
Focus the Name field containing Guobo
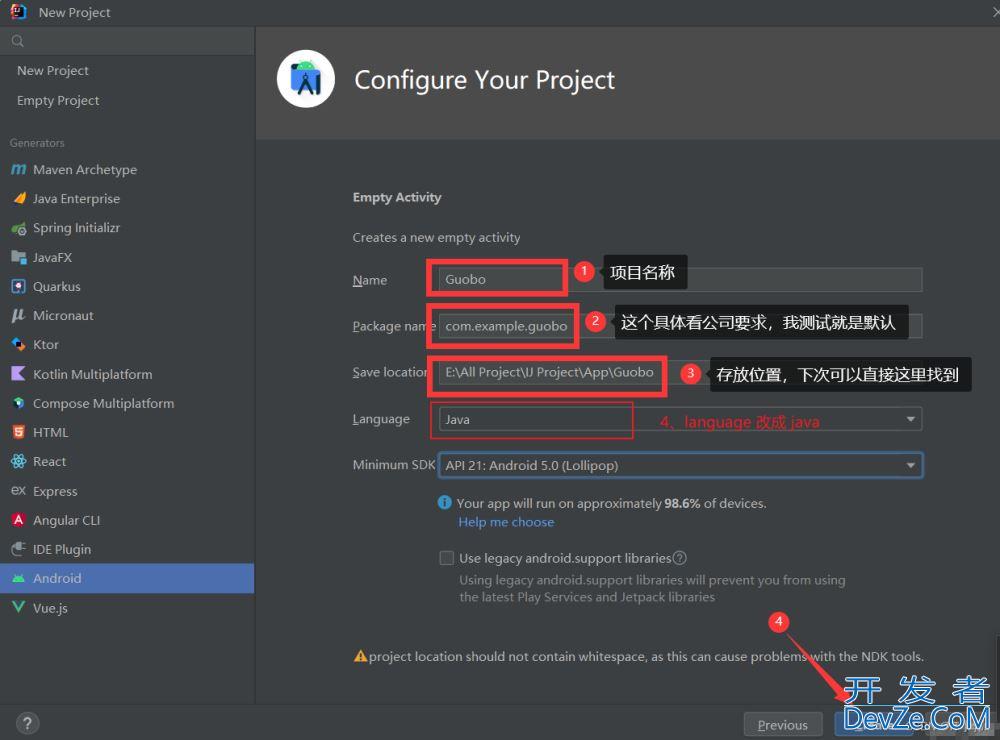pos(680,279)
